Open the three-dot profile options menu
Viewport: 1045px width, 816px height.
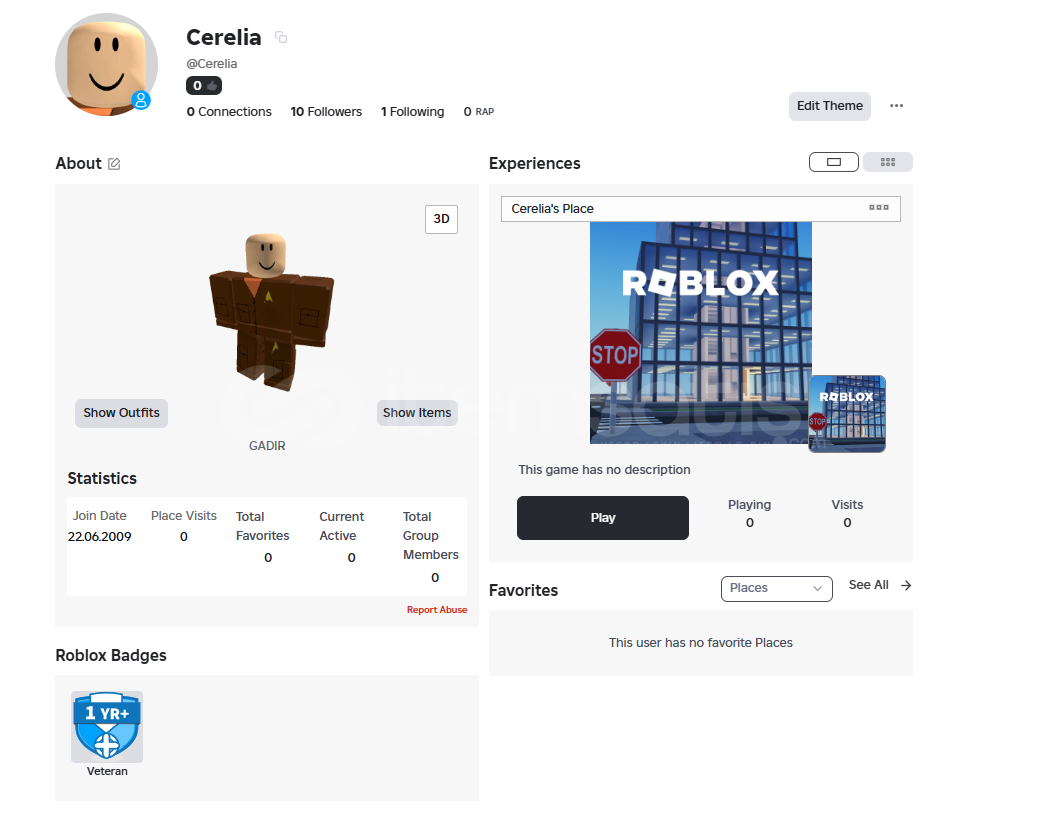(896, 106)
